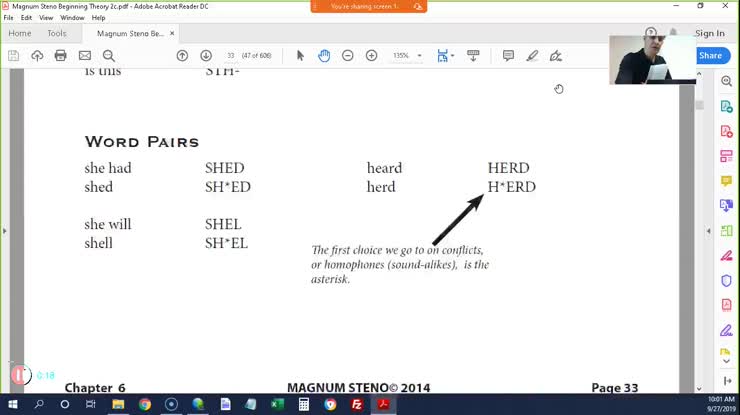Open the Edit menu

(26, 17)
